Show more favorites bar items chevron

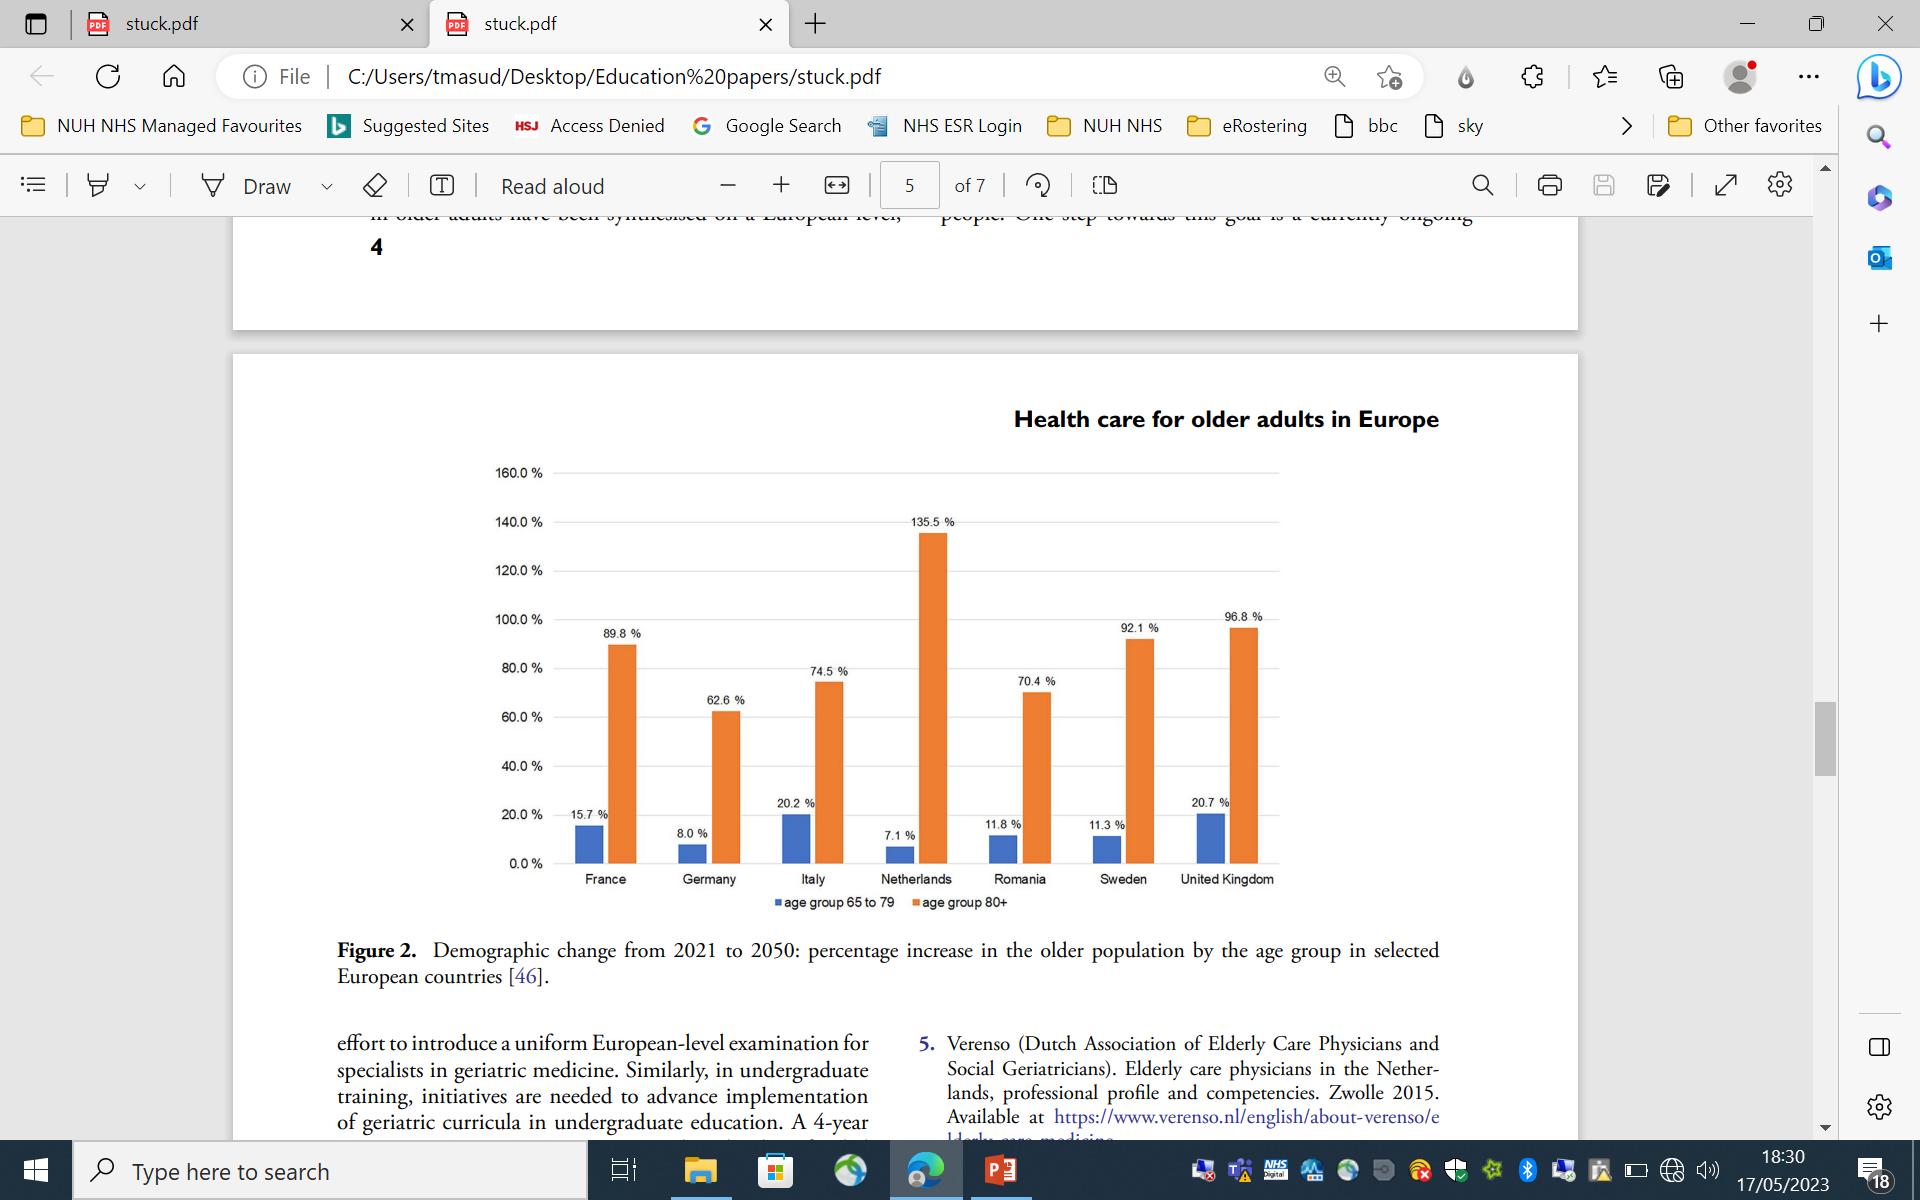(1626, 126)
